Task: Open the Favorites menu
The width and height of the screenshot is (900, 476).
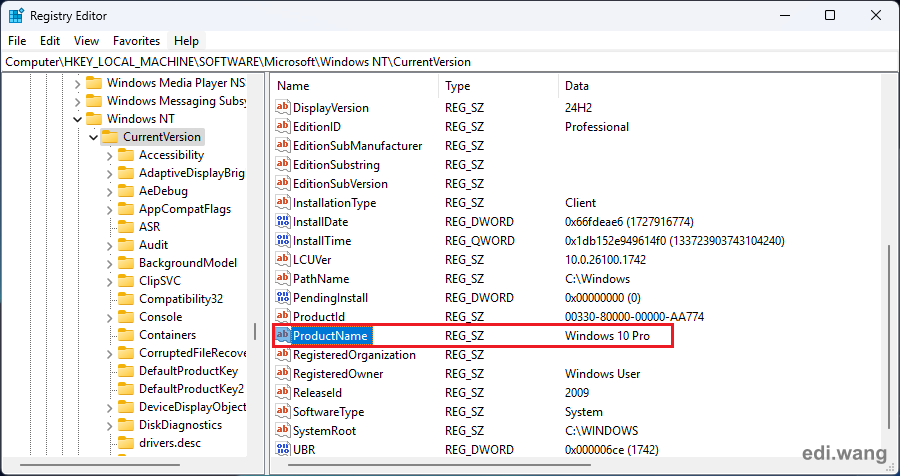Action: click(x=136, y=41)
